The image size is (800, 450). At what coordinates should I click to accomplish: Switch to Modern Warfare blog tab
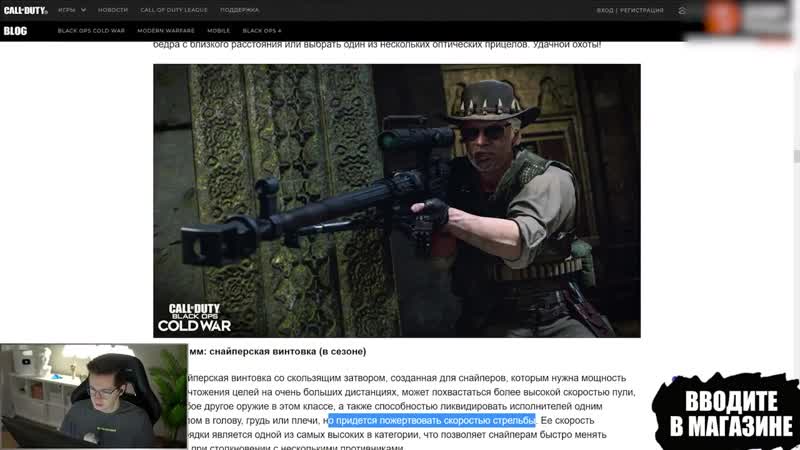(166, 31)
